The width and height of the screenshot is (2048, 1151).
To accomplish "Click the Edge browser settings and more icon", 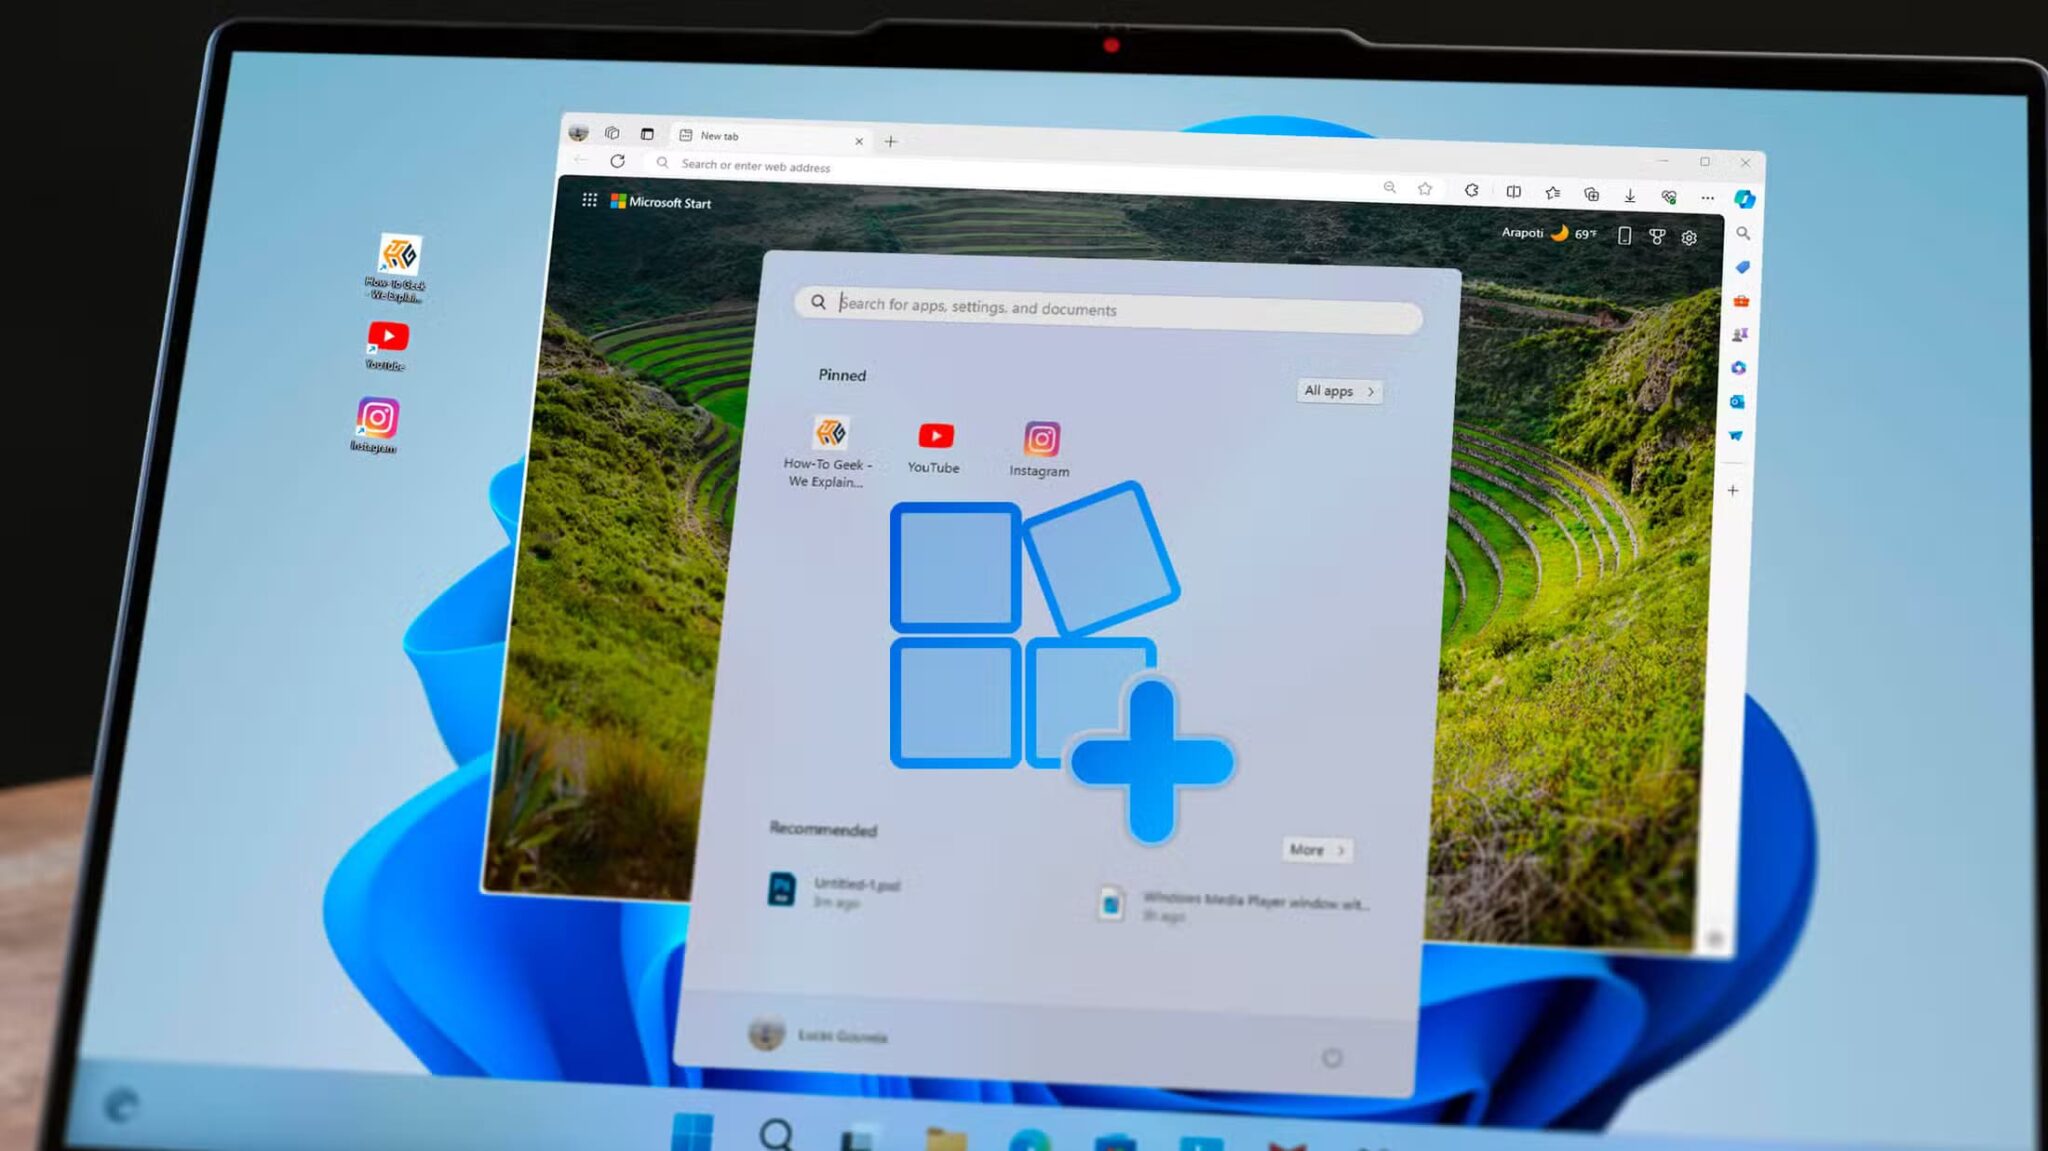I will tap(1706, 197).
